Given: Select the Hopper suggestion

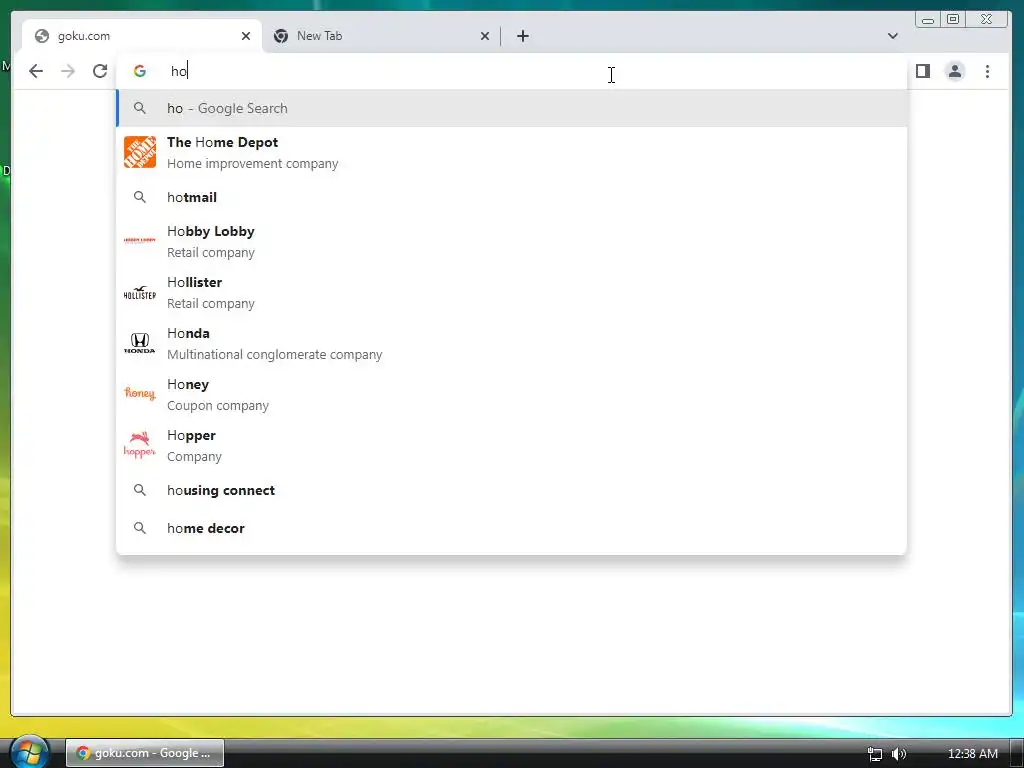Looking at the screenshot, I should click(x=512, y=445).
